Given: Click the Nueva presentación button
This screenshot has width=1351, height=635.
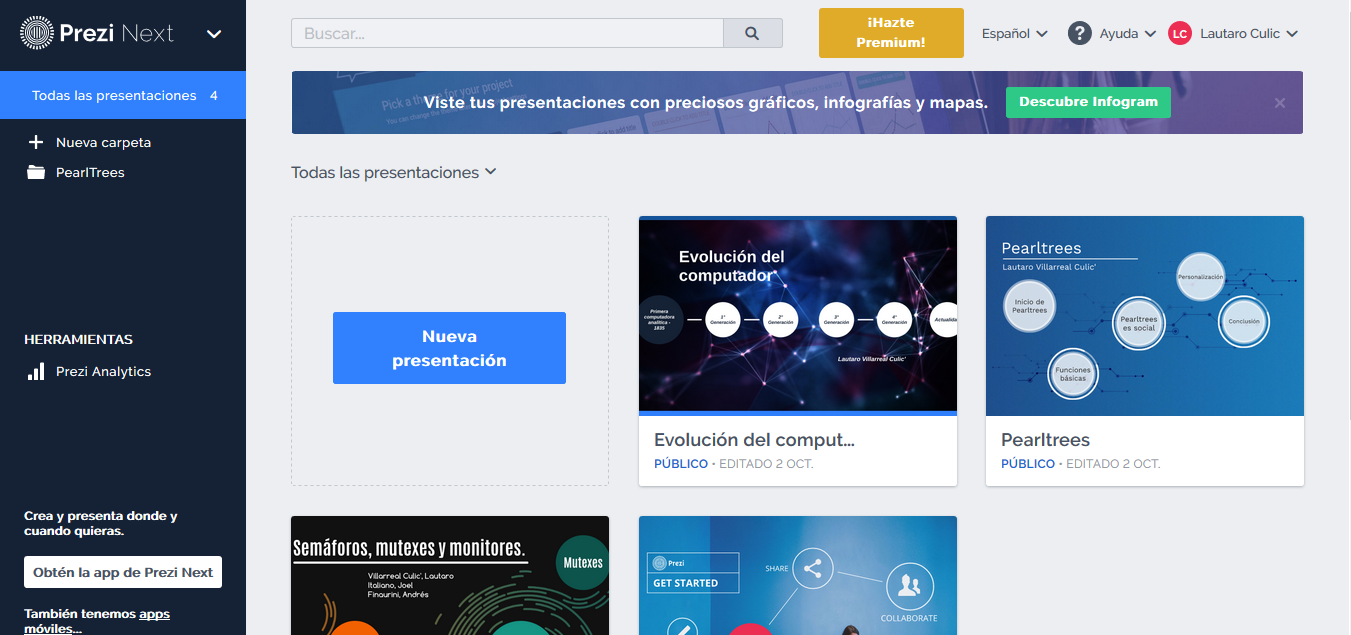Looking at the screenshot, I should [449, 348].
